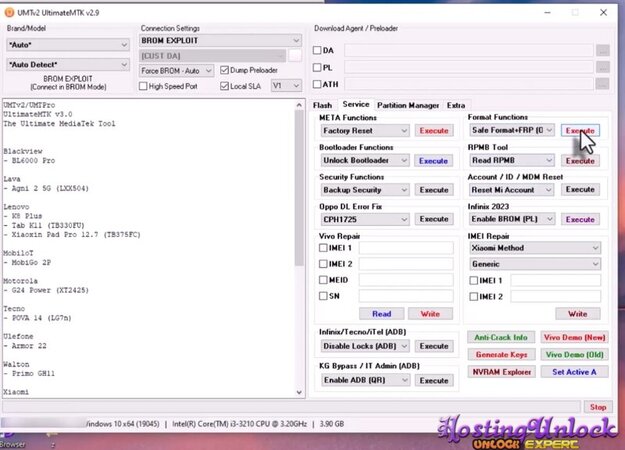Click the ATH file browse button
The image size is (625, 450).
(x=602, y=84)
